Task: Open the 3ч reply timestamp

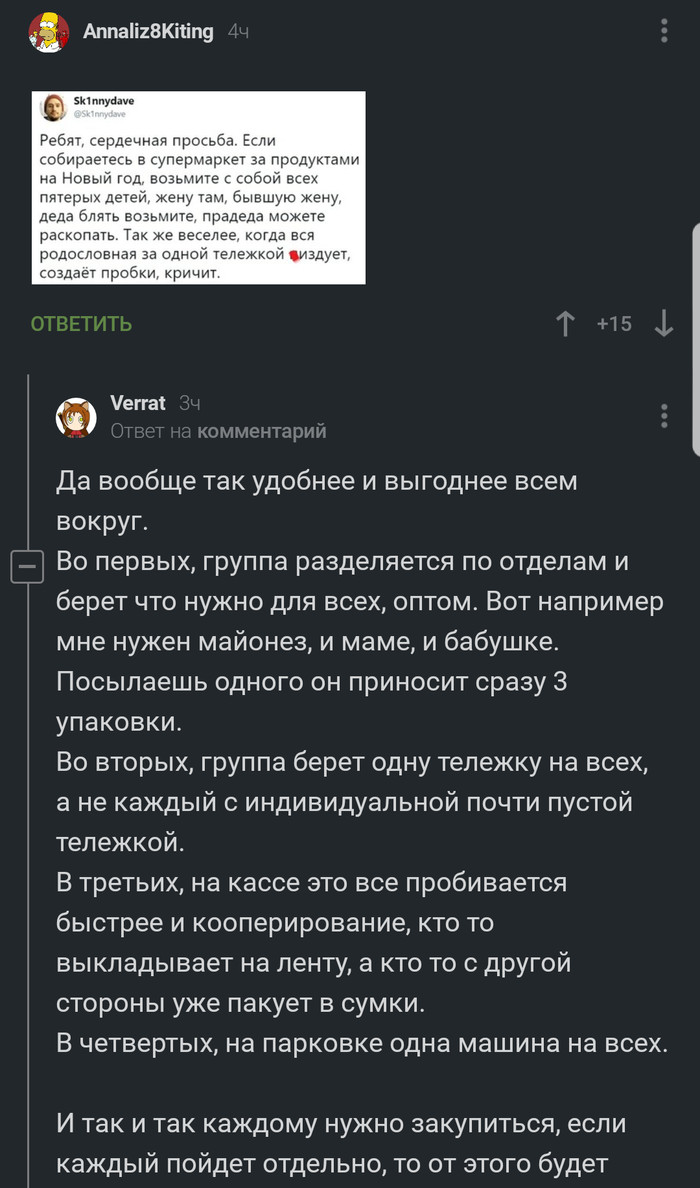Action: click(189, 403)
